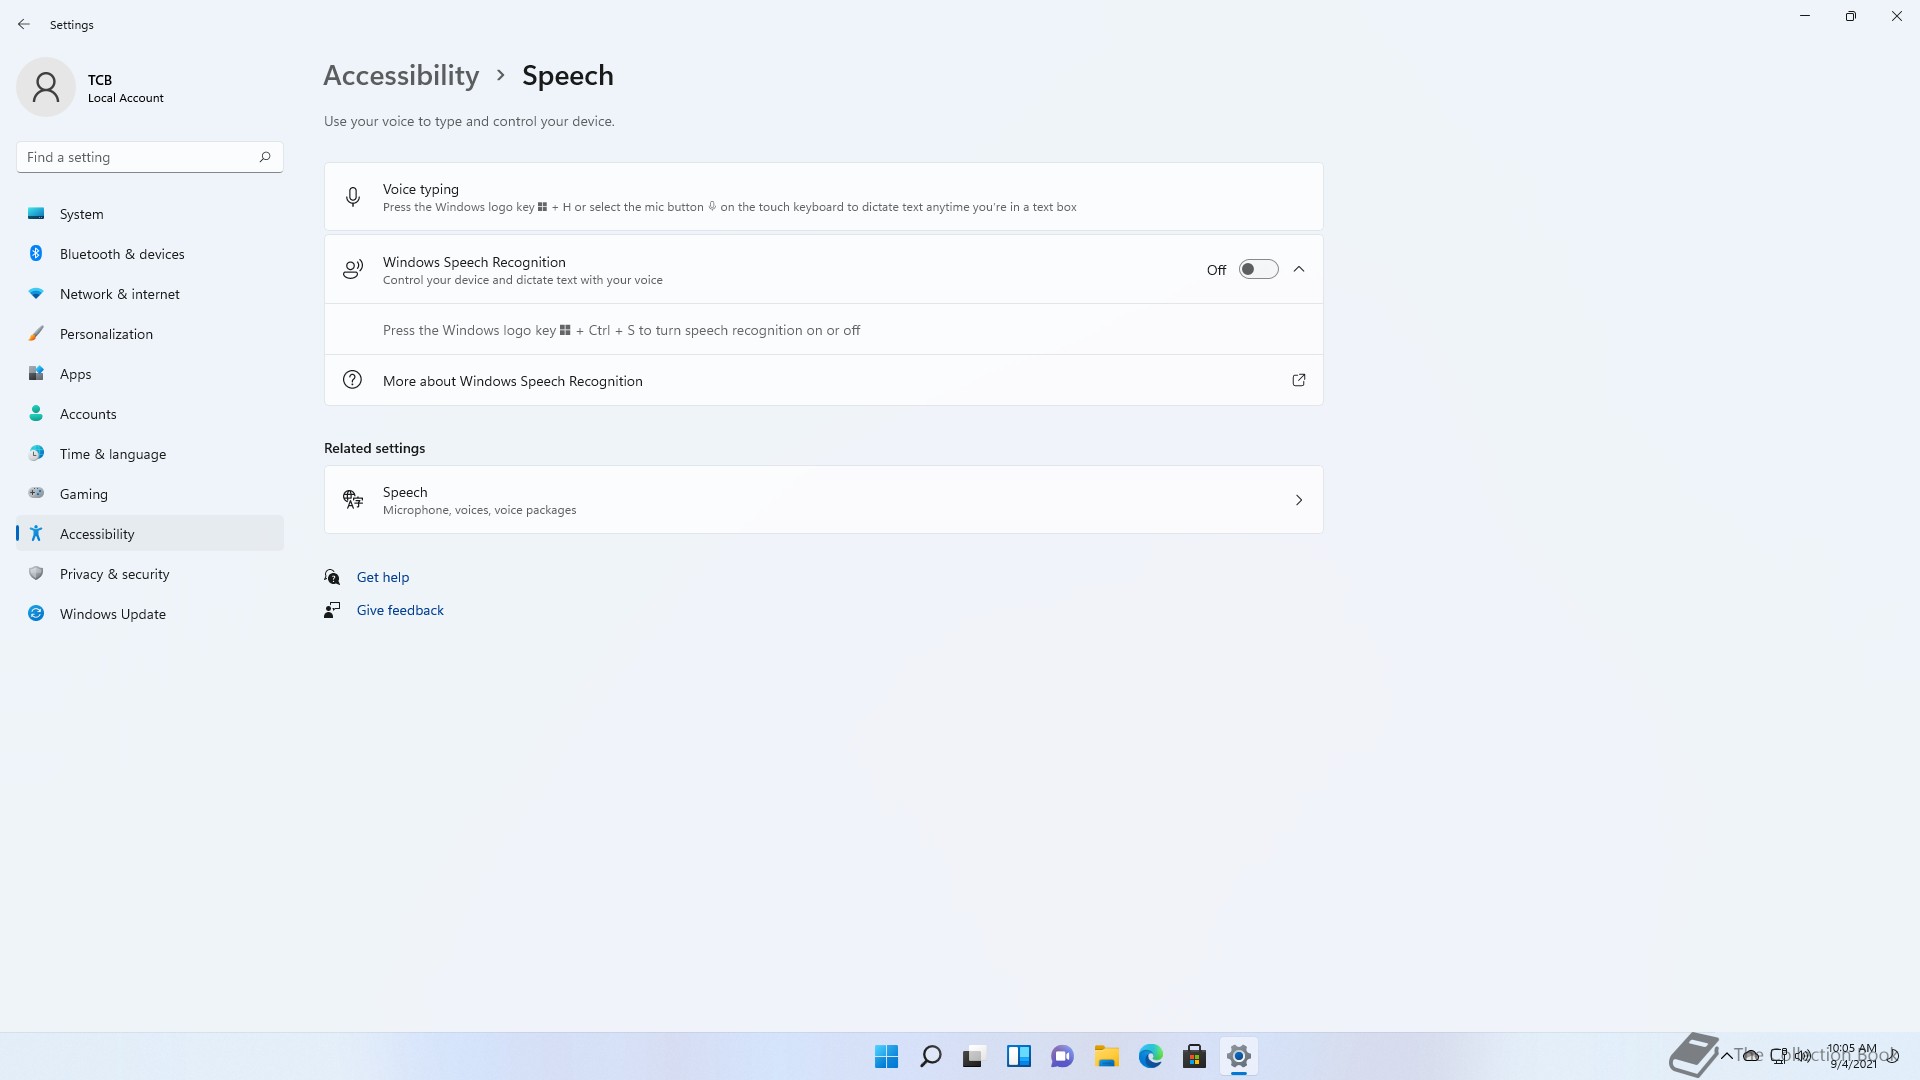Click the Gaming controller icon
The image size is (1920, 1080).
pos(36,493)
